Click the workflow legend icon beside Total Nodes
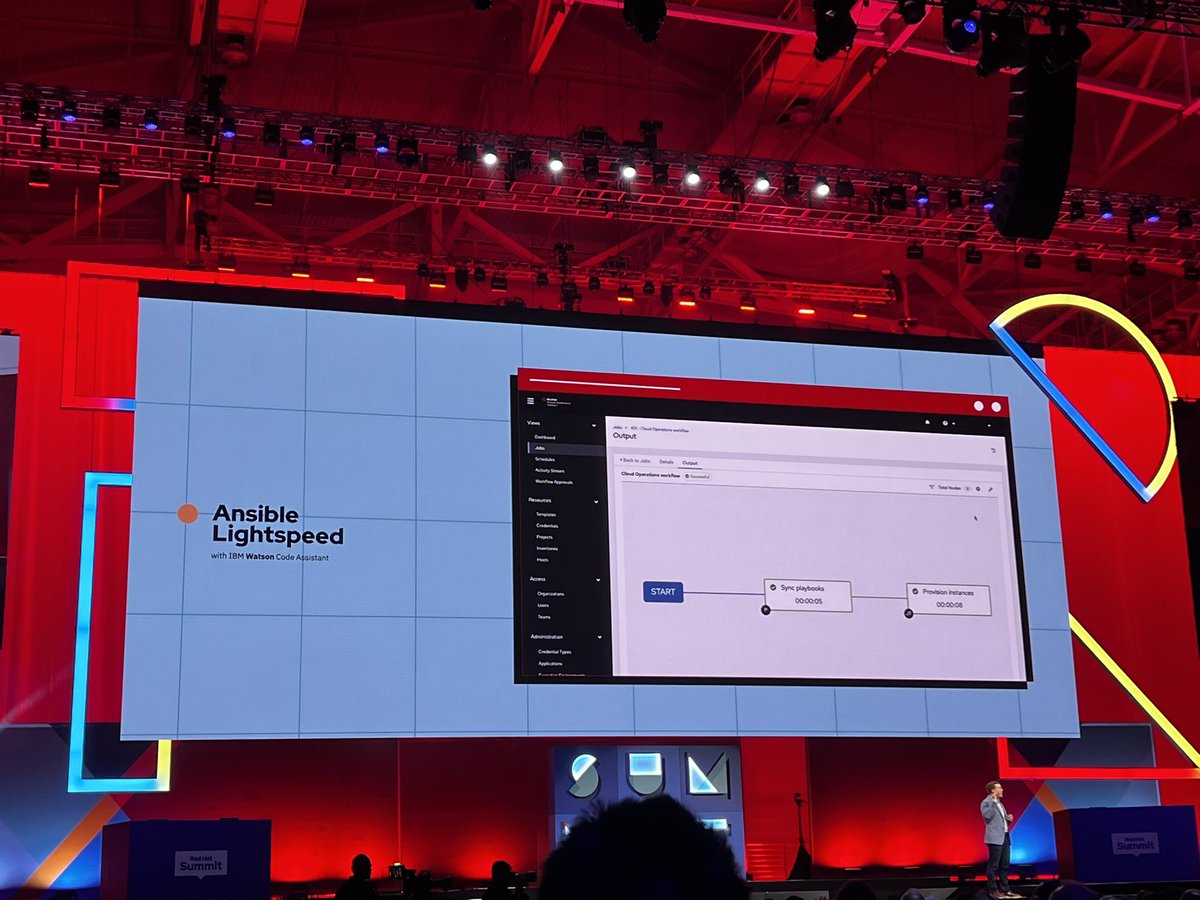The height and width of the screenshot is (900, 1200). coord(931,487)
